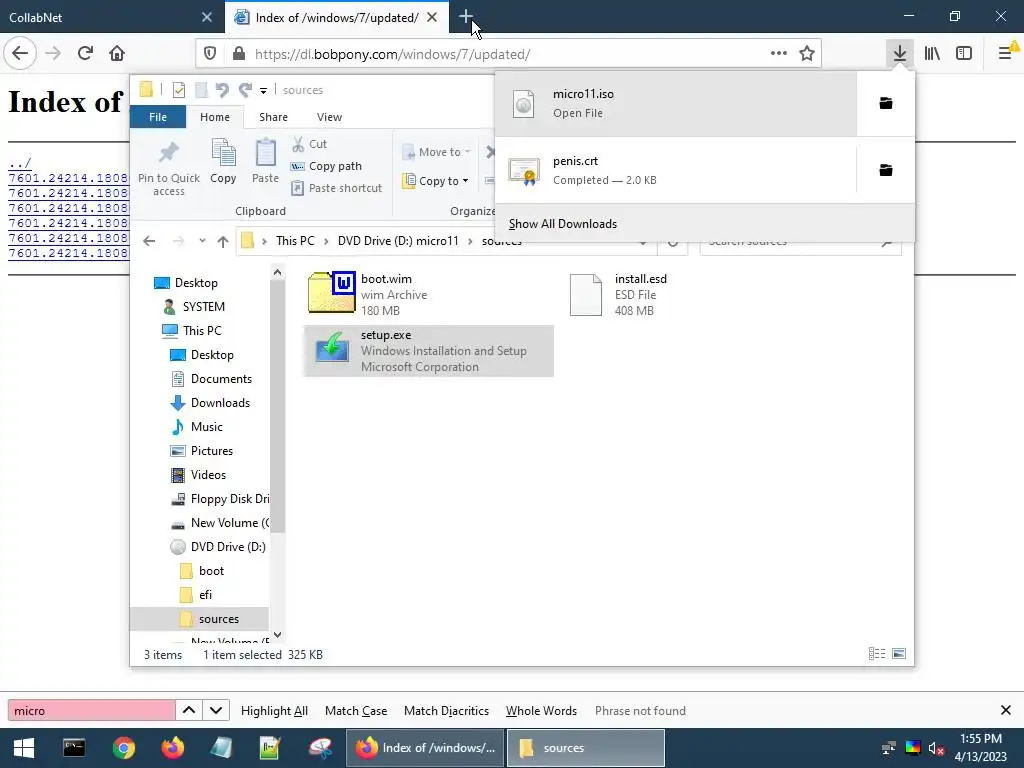Open Downloads in the navigation pane

[x=220, y=403]
